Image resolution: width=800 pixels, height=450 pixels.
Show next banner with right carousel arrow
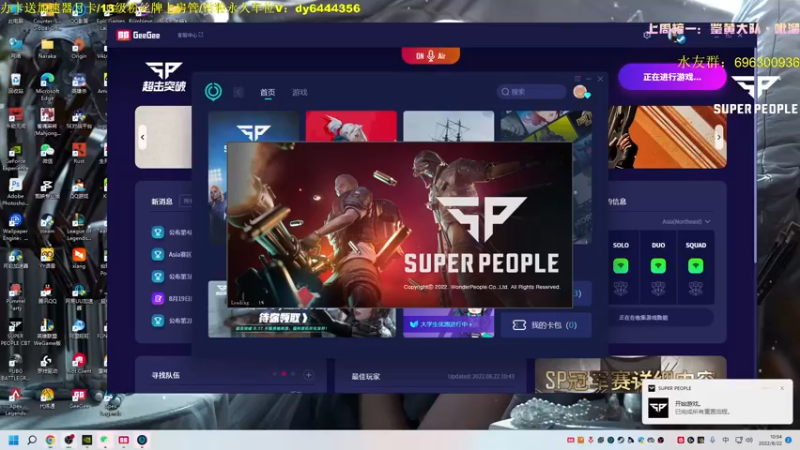(x=719, y=137)
